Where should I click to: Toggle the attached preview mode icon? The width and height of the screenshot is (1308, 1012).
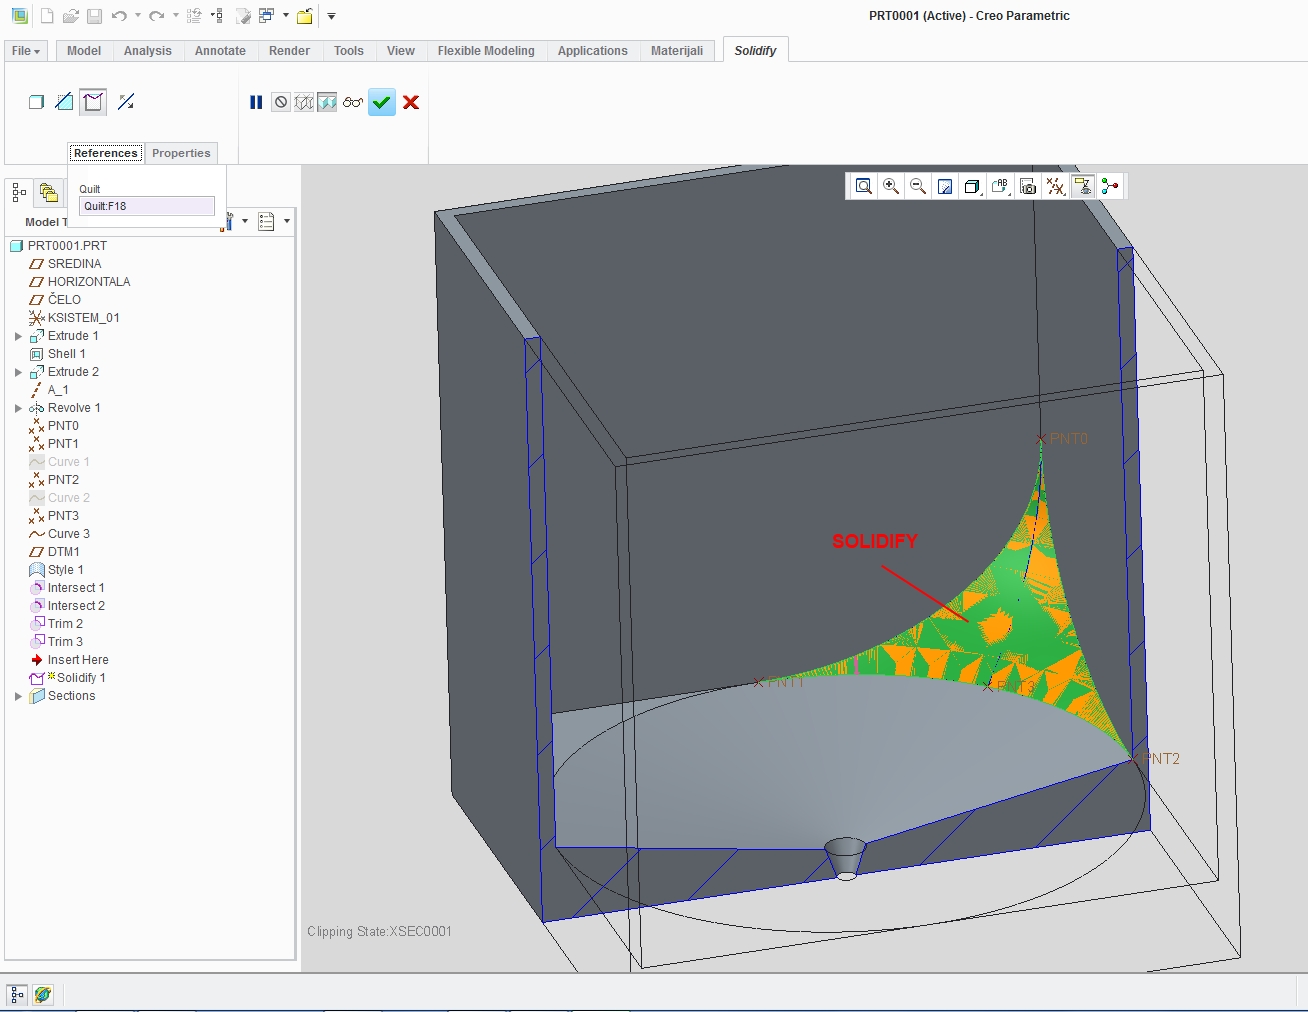[327, 102]
